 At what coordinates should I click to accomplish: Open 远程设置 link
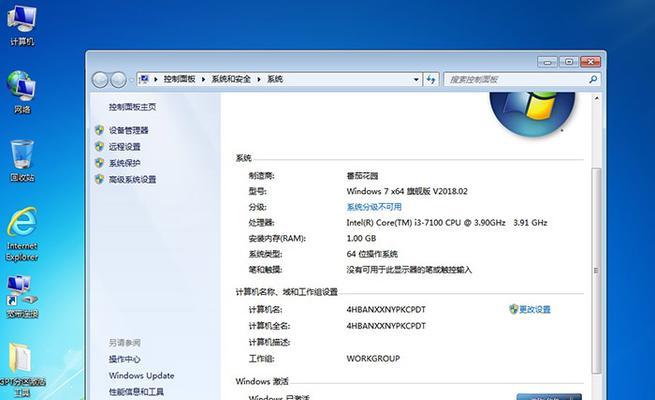[x=124, y=147]
